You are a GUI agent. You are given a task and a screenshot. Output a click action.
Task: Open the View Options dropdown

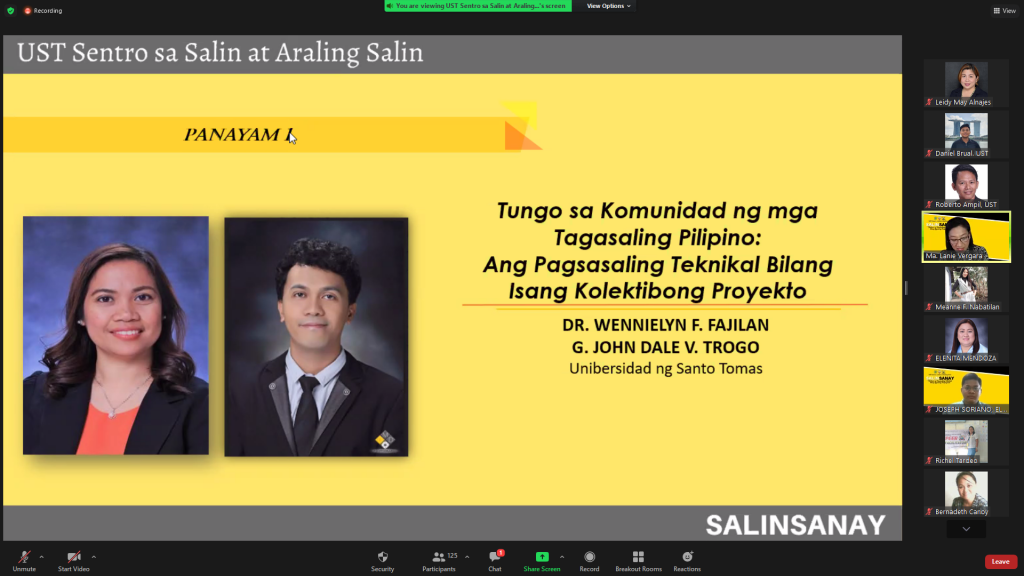coord(608,6)
